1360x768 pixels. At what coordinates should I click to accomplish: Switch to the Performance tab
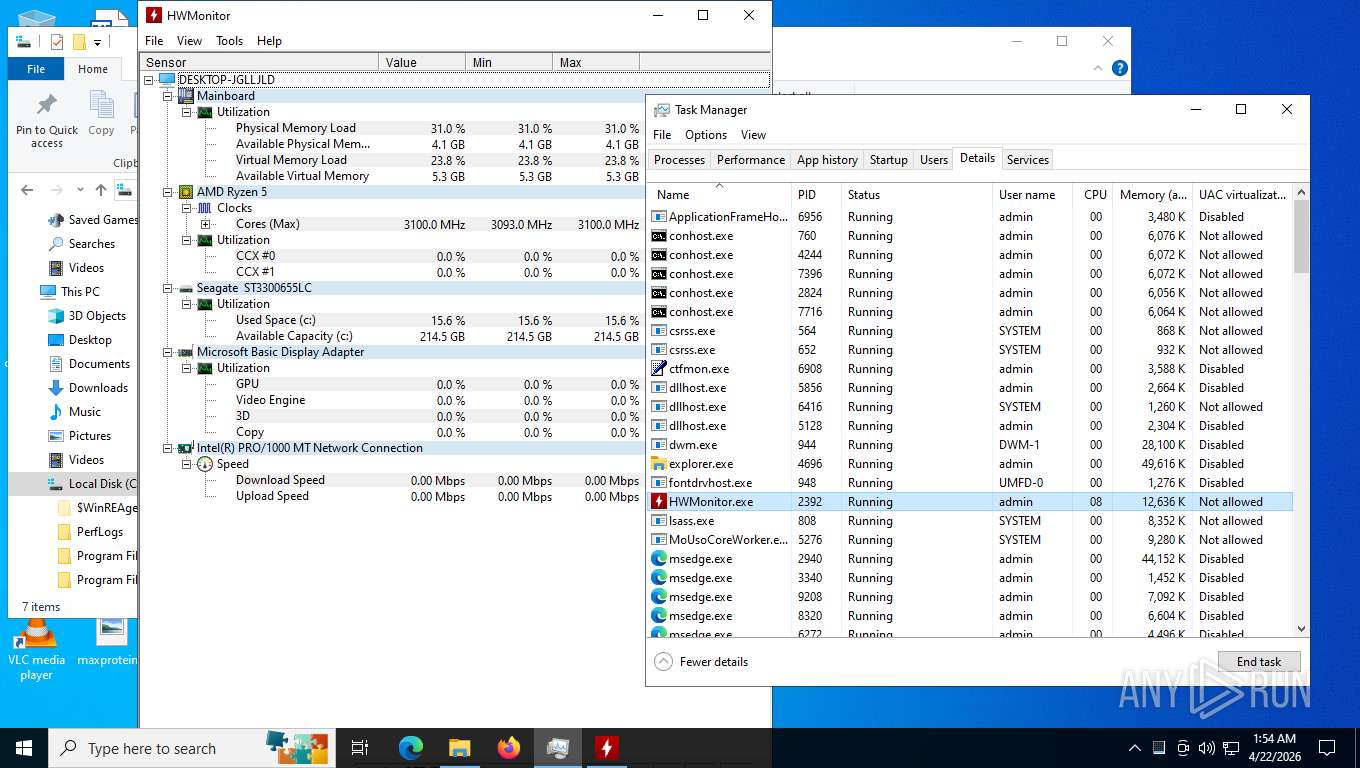[751, 160]
